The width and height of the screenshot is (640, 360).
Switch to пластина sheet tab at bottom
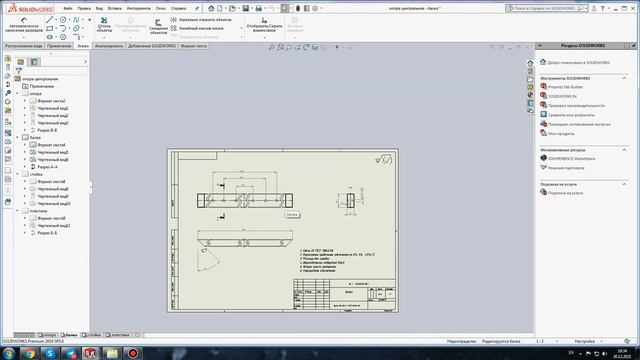tap(118, 335)
